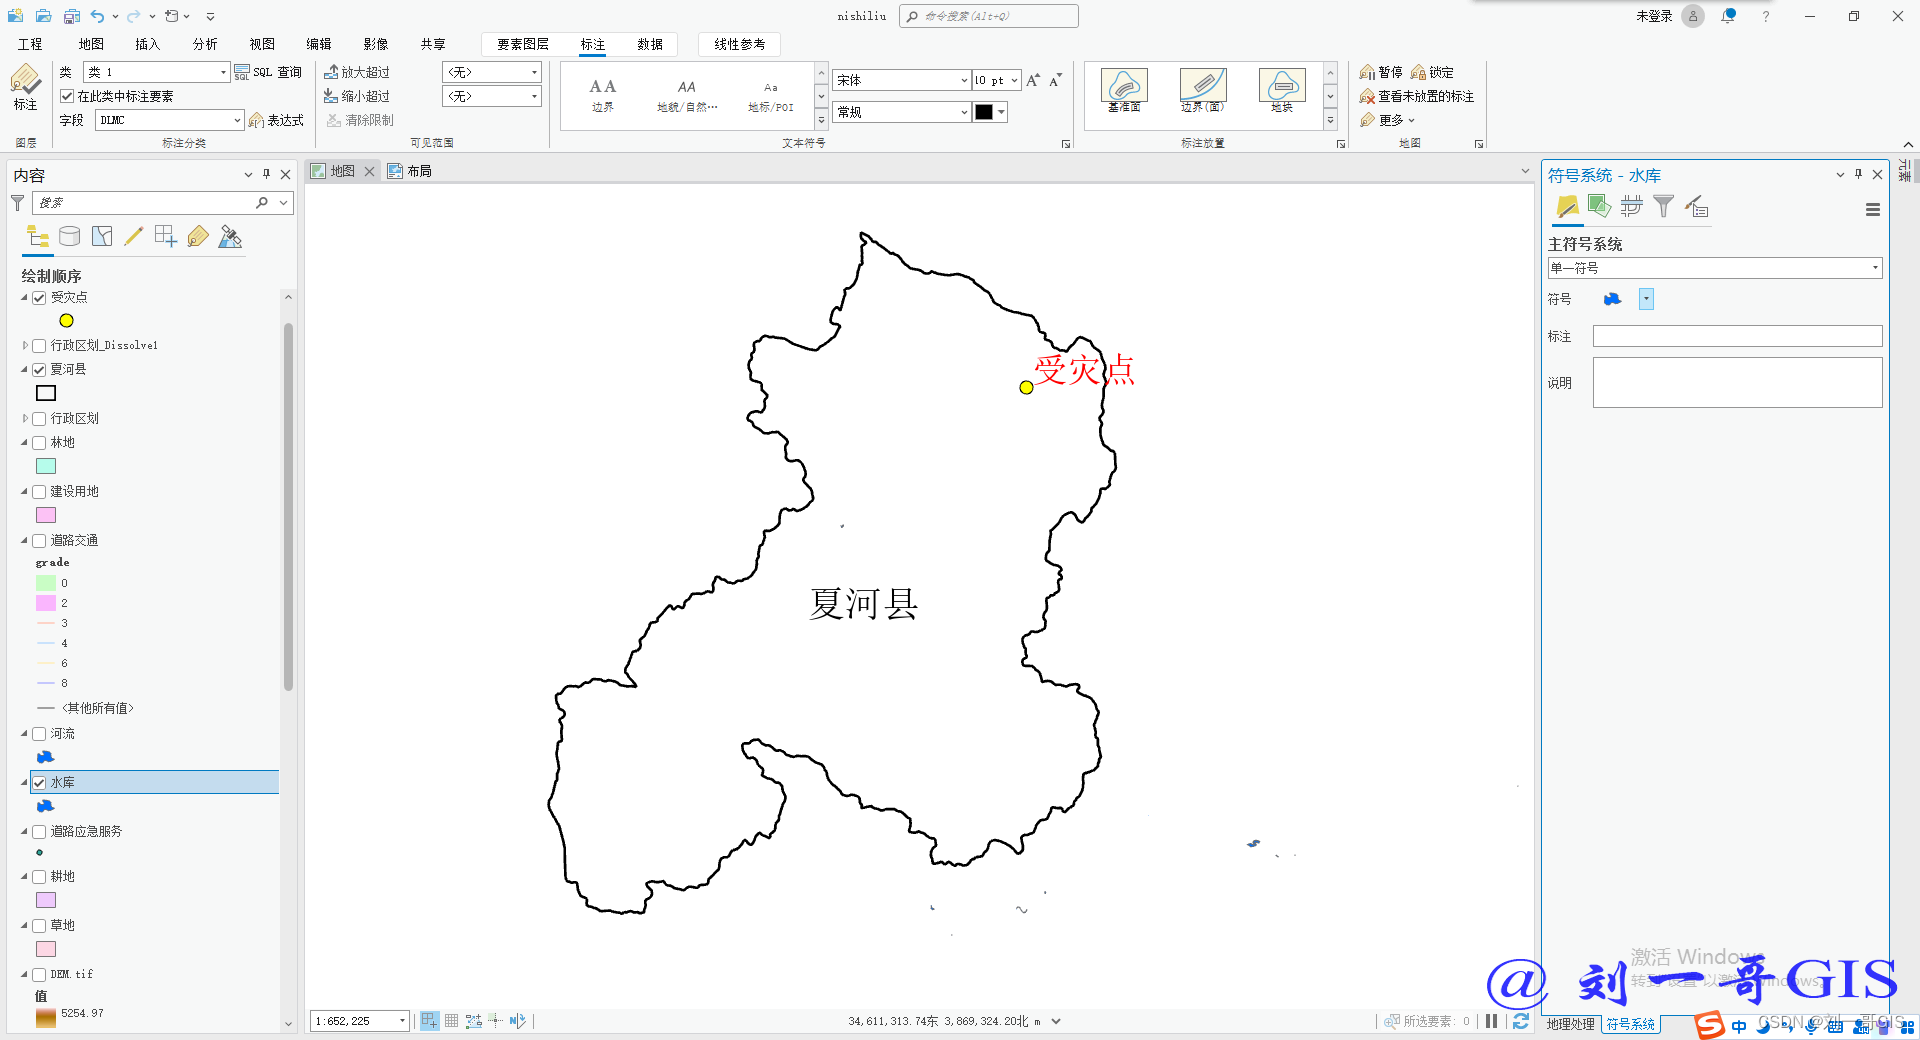Choose the 地块 placement style
Screen dimensions: 1920x1040
[x=1282, y=90]
